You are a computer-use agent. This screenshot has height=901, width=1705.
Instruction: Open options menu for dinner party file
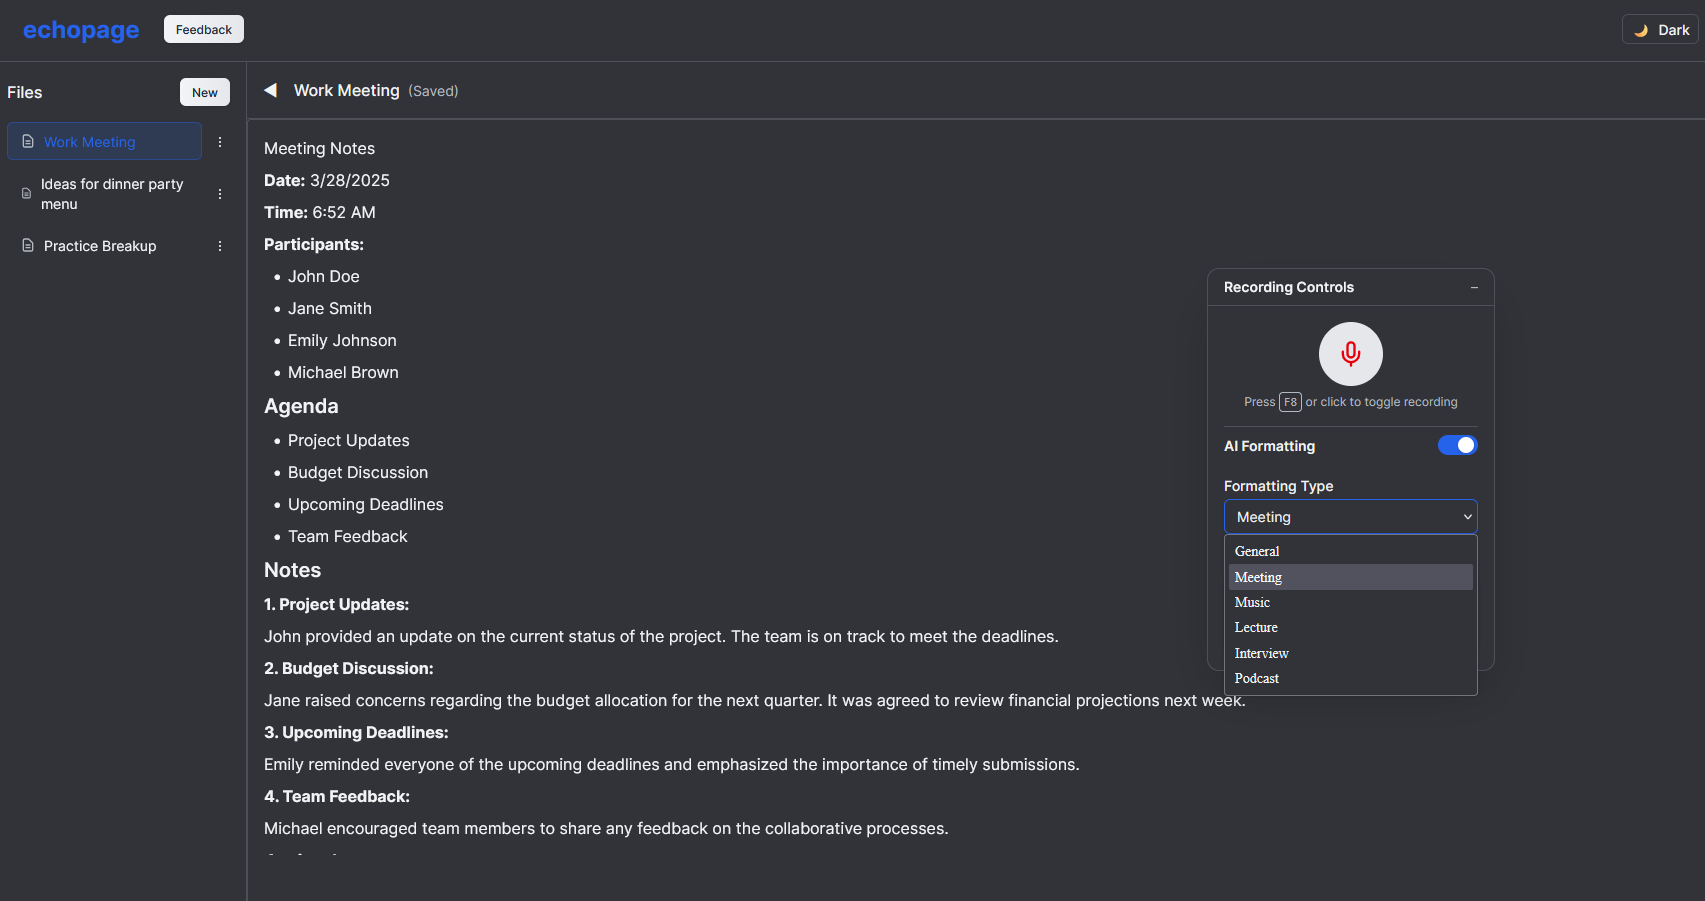pos(220,194)
